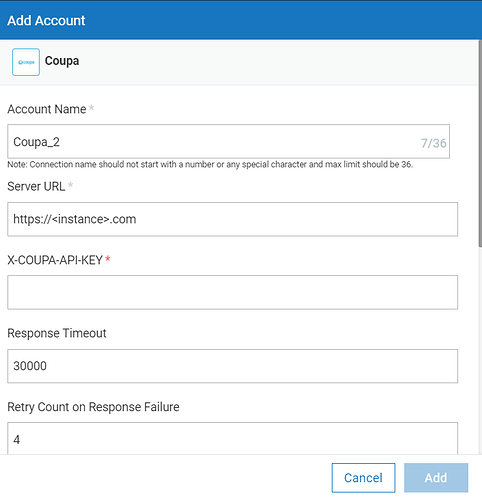Screen dimensions: 482x500
Task: Click the Account Name input field
Action: (x=229, y=142)
